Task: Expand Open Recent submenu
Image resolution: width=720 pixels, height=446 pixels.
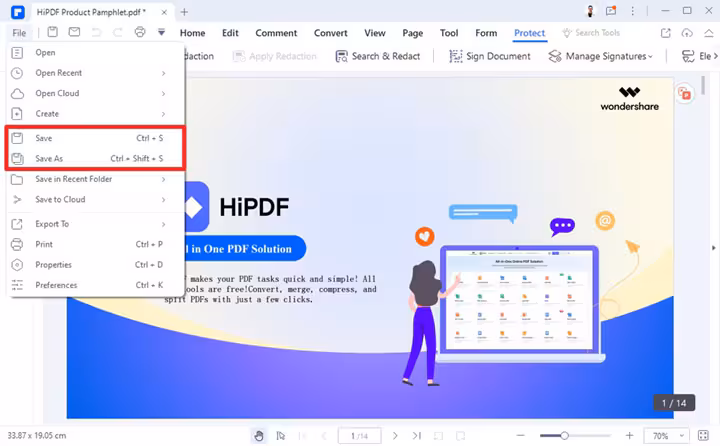Action: pyautogui.click(x=95, y=73)
